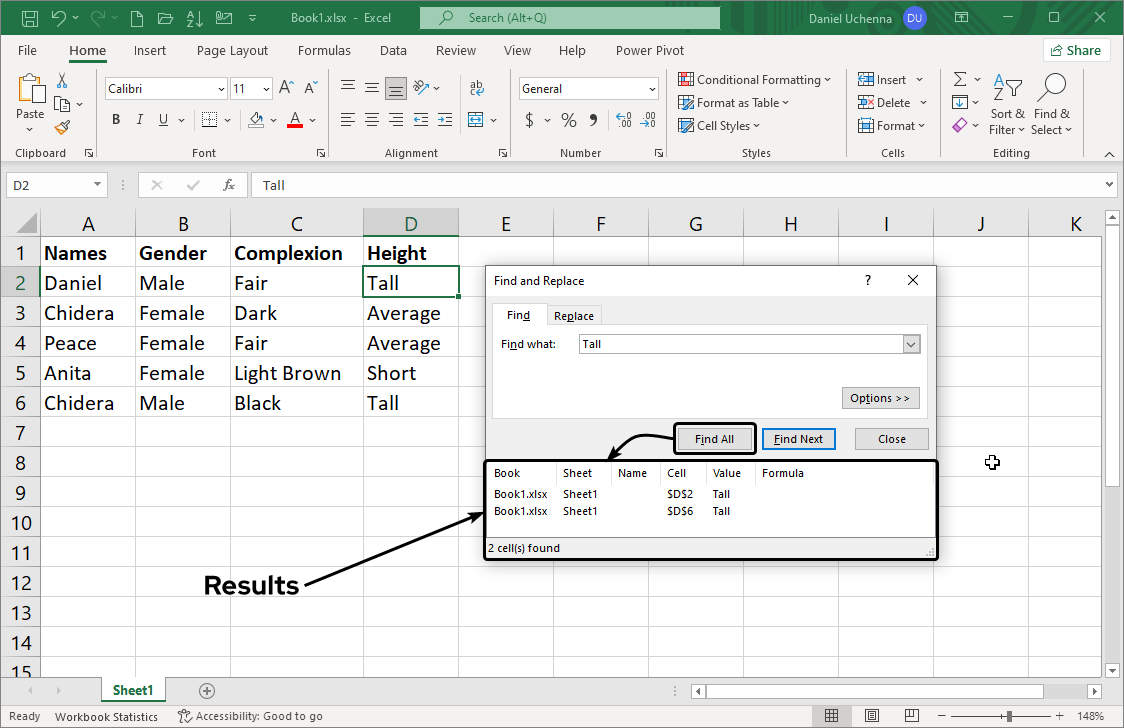Add a new sheet with plus icon

click(207, 691)
